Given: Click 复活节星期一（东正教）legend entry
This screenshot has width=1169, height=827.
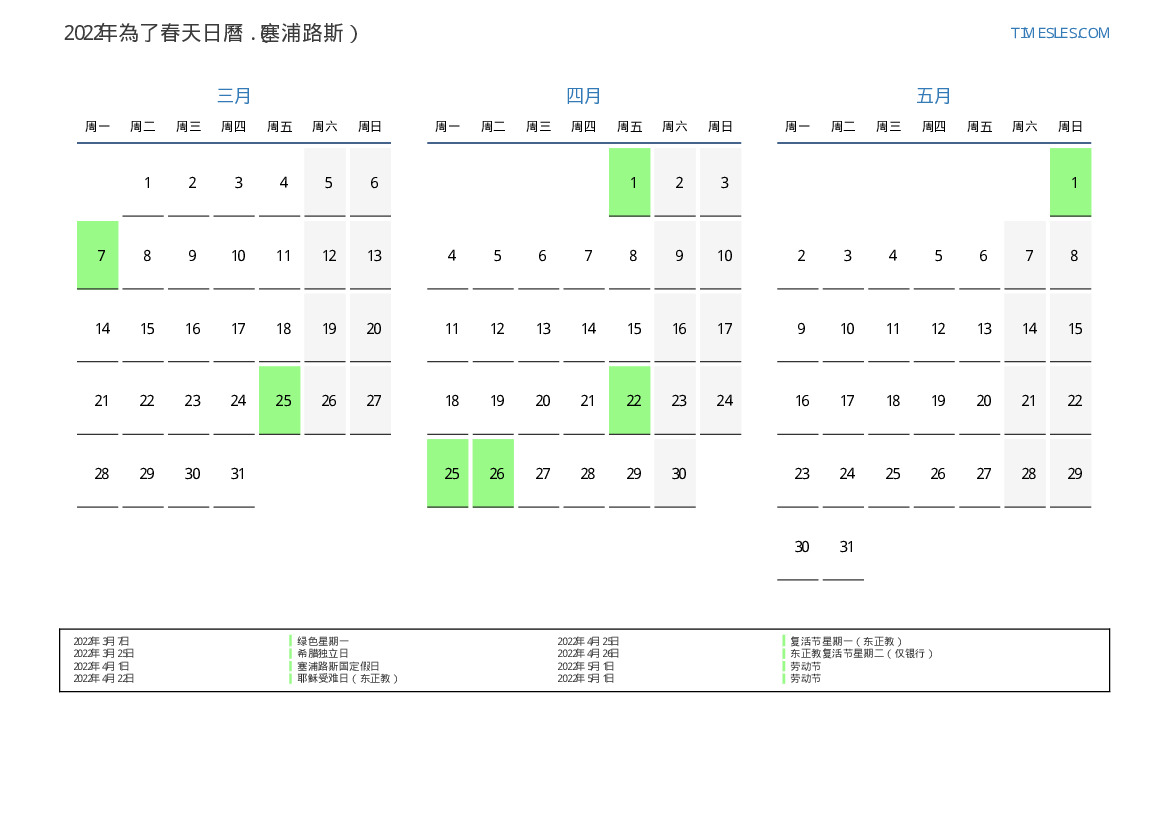Looking at the screenshot, I should click(846, 641).
